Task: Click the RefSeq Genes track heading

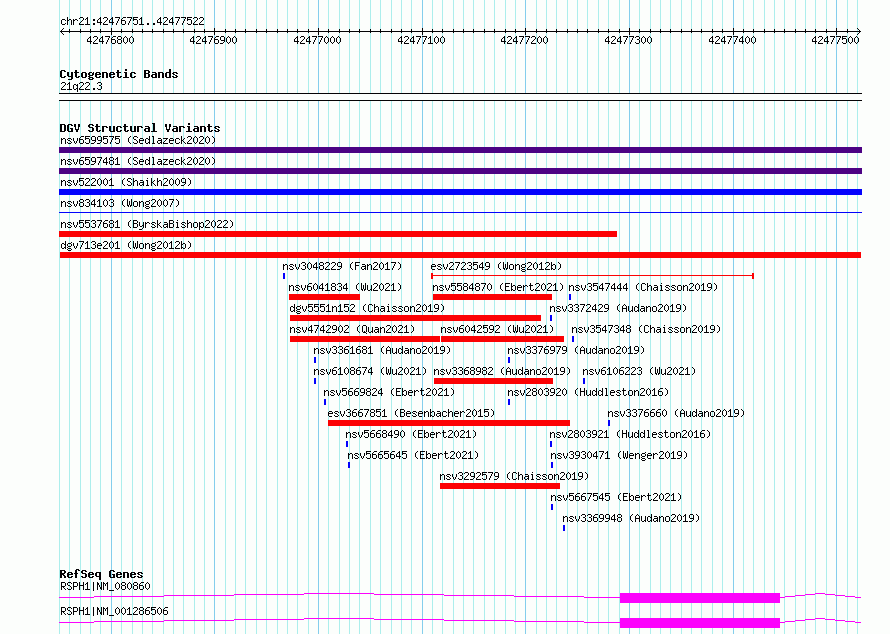Action: pyautogui.click(x=101, y=574)
